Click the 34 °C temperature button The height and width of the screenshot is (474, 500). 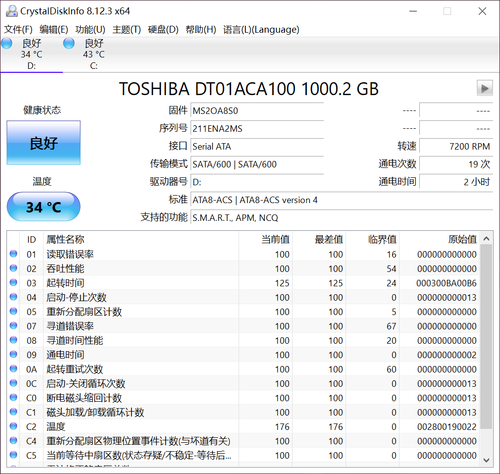pos(44,207)
